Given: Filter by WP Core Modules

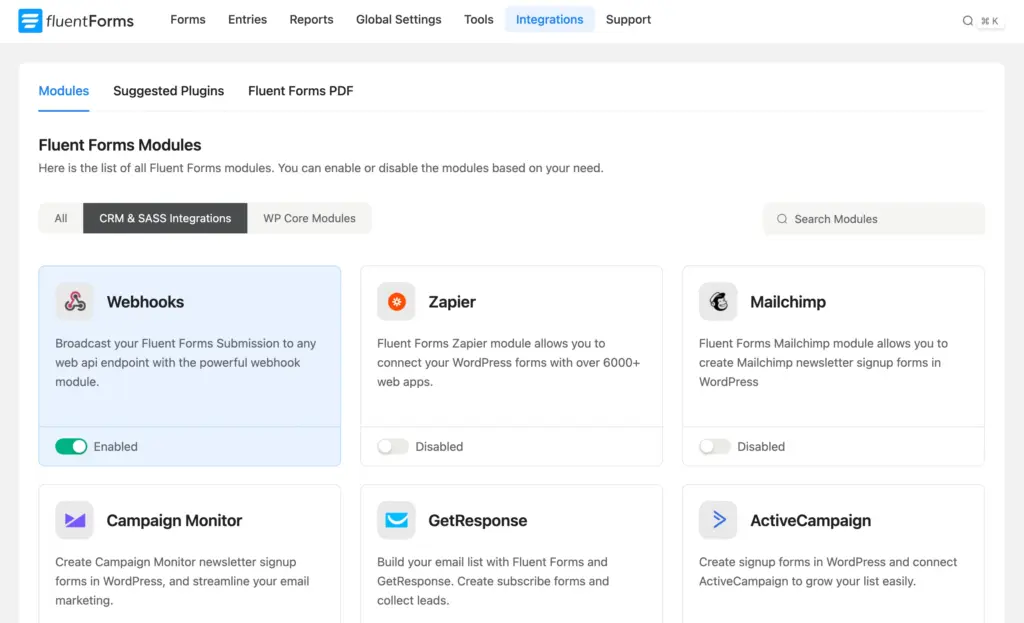Looking at the screenshot, I should 310,218.
